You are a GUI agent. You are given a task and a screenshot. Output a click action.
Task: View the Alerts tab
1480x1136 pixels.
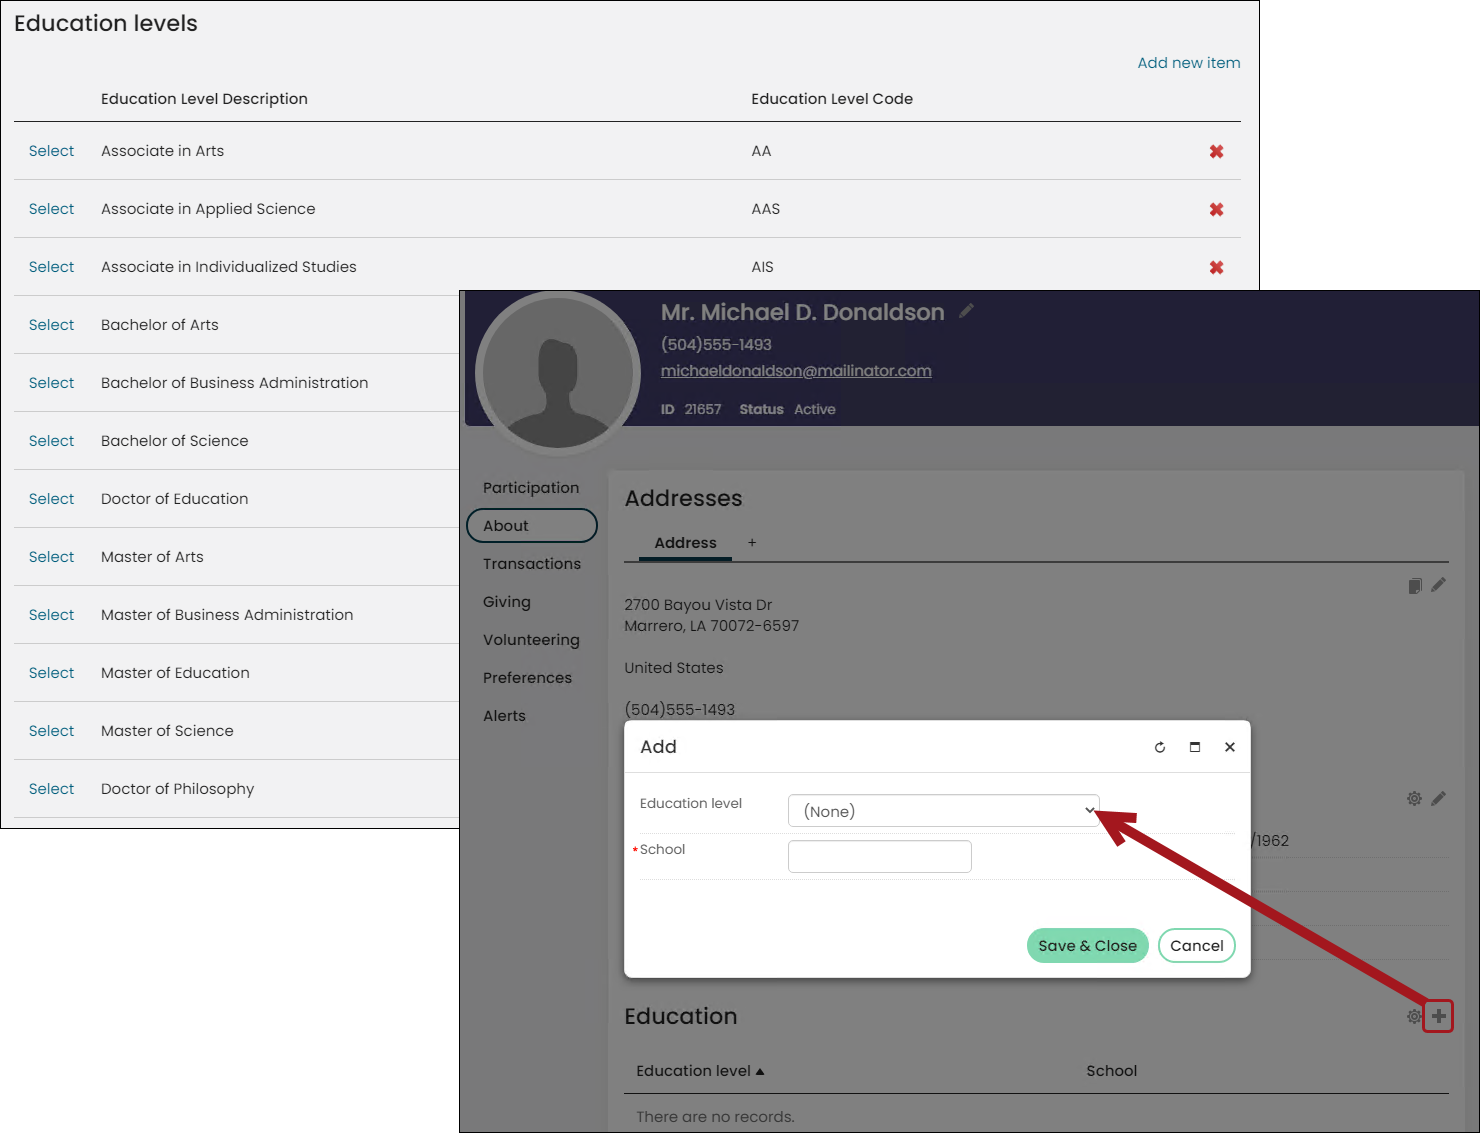tap(504, 716)
